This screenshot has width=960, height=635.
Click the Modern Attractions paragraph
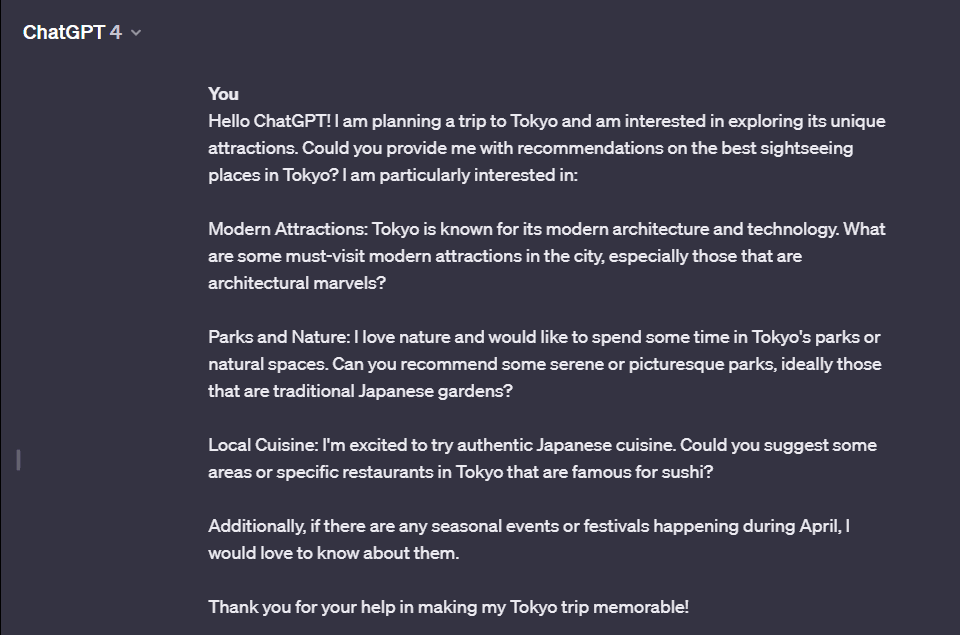tap(545, 255)
